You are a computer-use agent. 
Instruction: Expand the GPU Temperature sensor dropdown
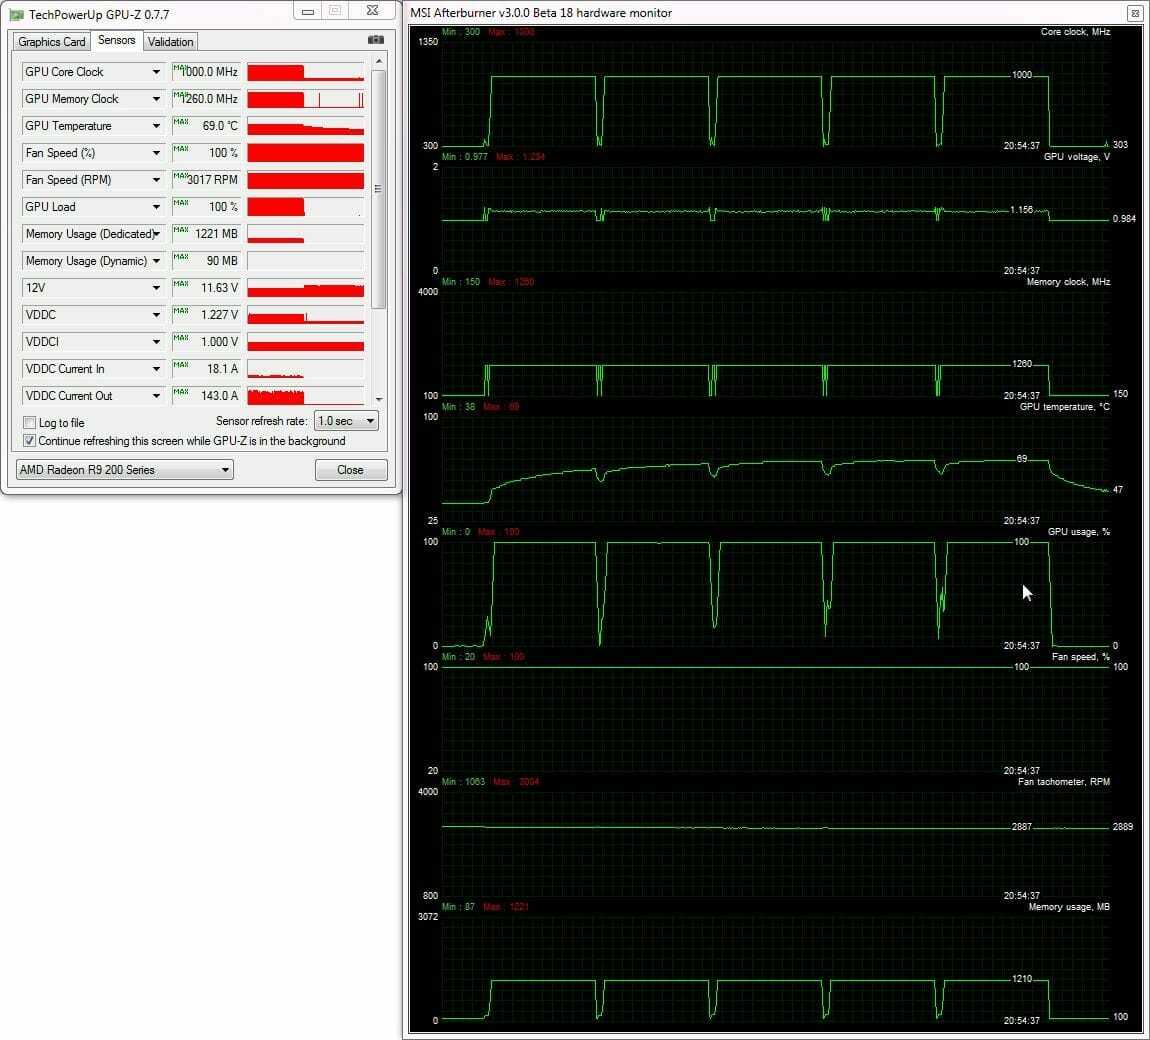[x=156, y=126]
